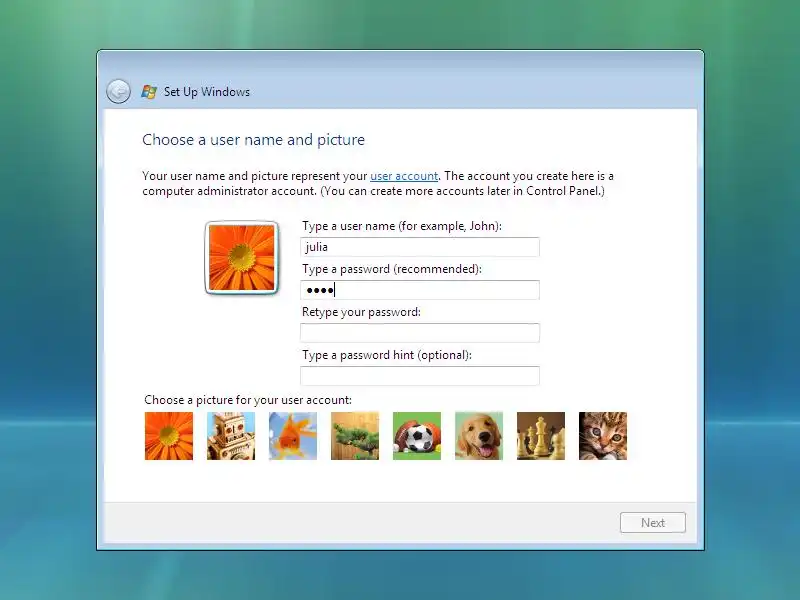Click the label Type a user name (for example, John):
800x600 pixels.
(402, 226)
